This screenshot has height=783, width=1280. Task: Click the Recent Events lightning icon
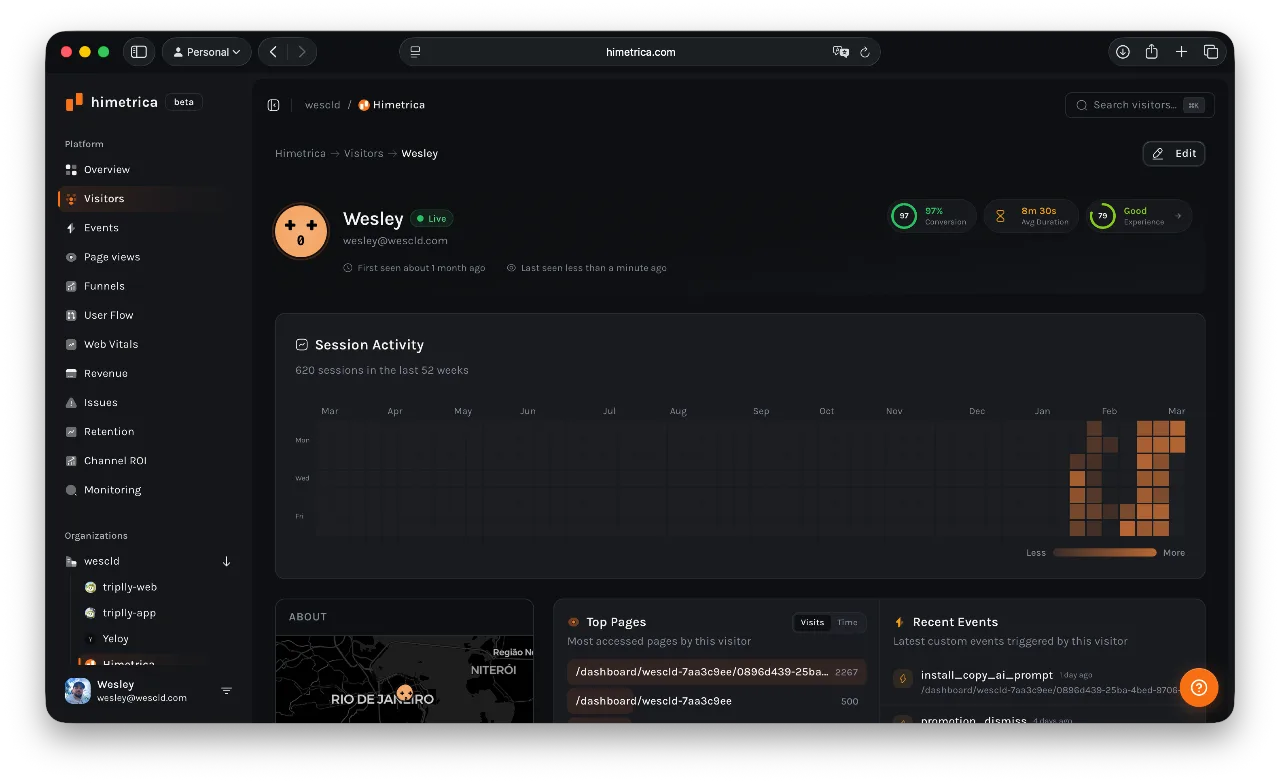[899, 622]
